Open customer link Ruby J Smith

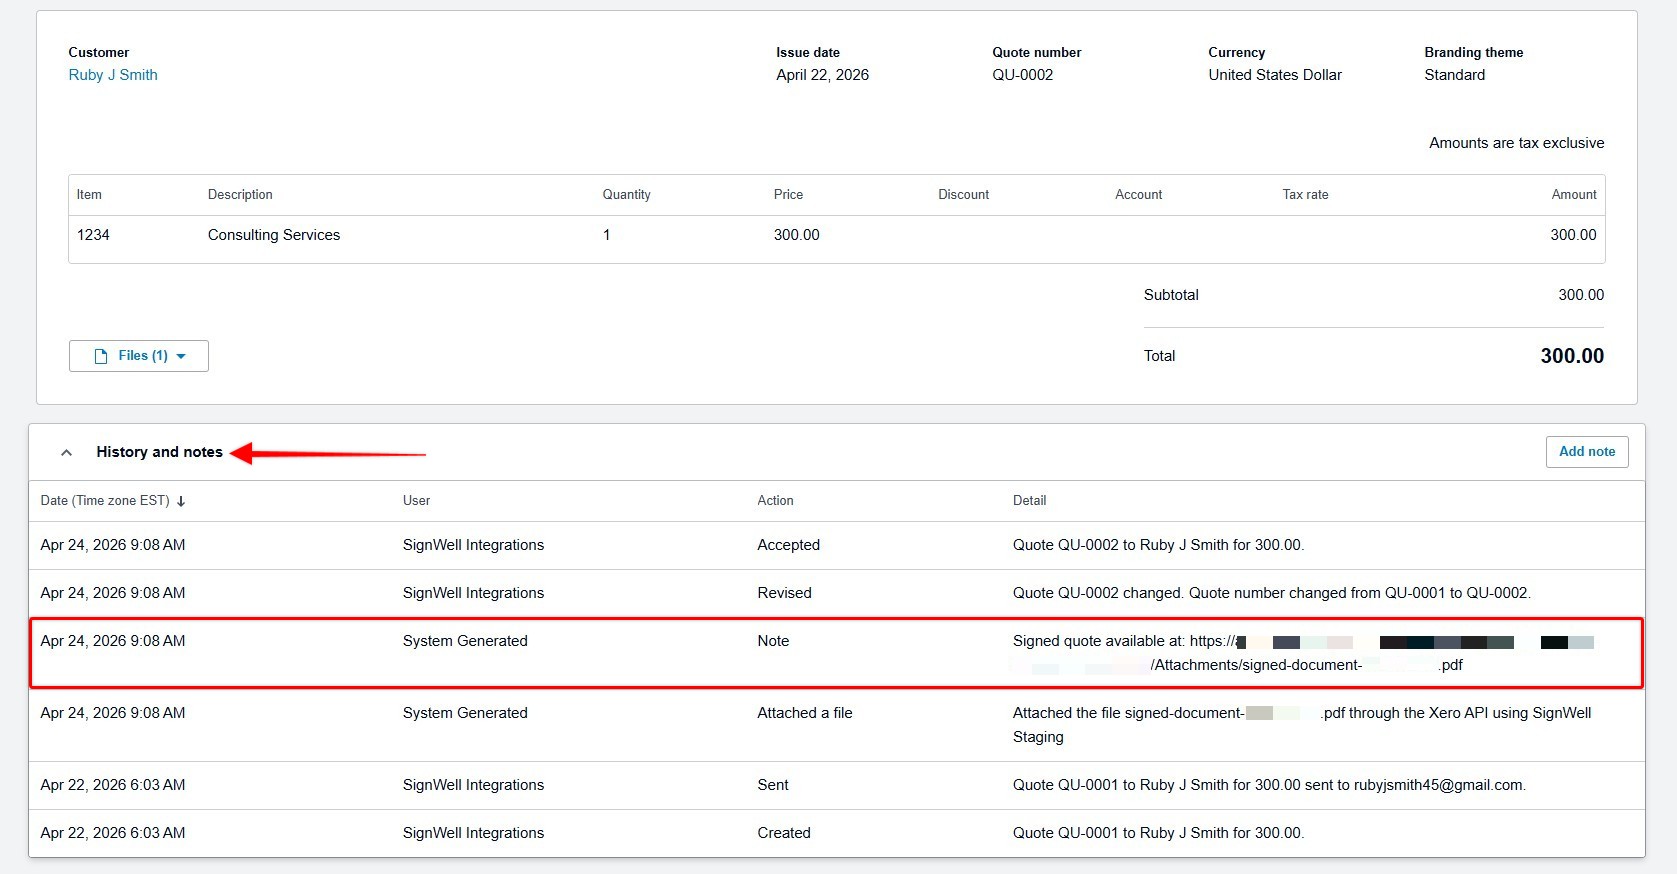coord(113,75)
